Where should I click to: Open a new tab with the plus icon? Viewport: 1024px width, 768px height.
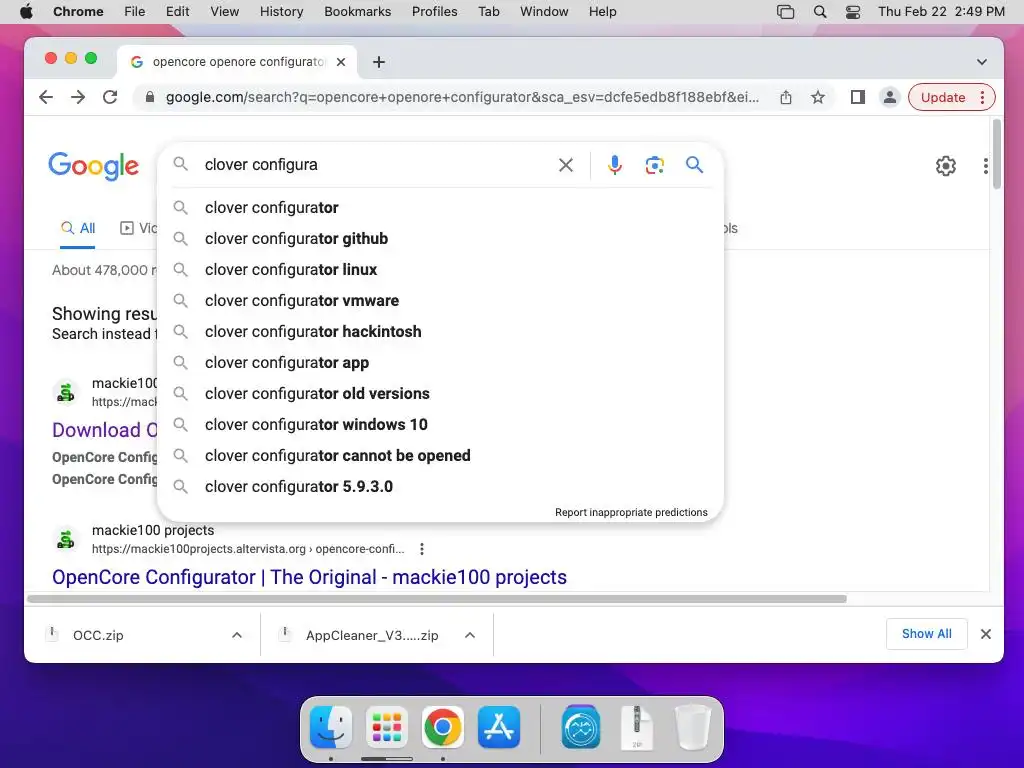click(379, 62)
